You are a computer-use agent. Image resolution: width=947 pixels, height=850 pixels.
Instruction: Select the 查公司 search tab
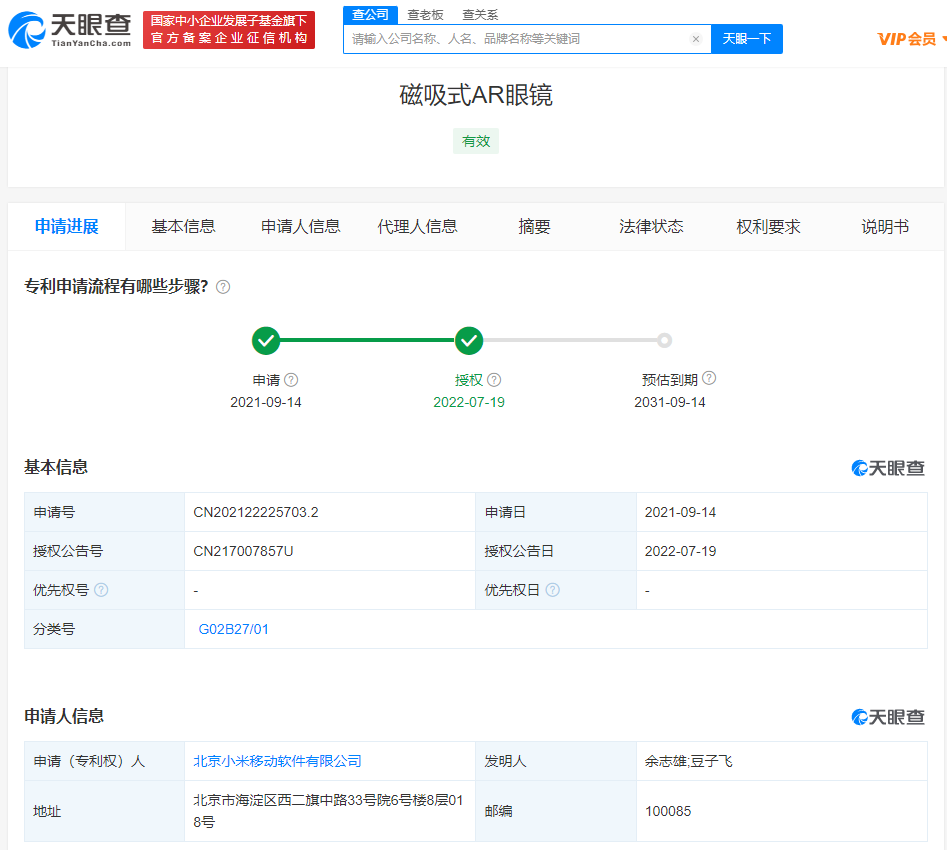[370, 14]
